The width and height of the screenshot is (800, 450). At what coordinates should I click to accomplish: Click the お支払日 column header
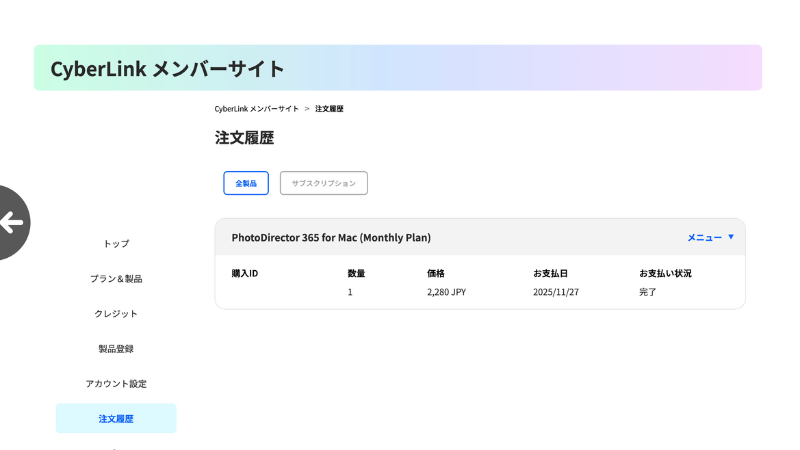[x=551, y=273]
